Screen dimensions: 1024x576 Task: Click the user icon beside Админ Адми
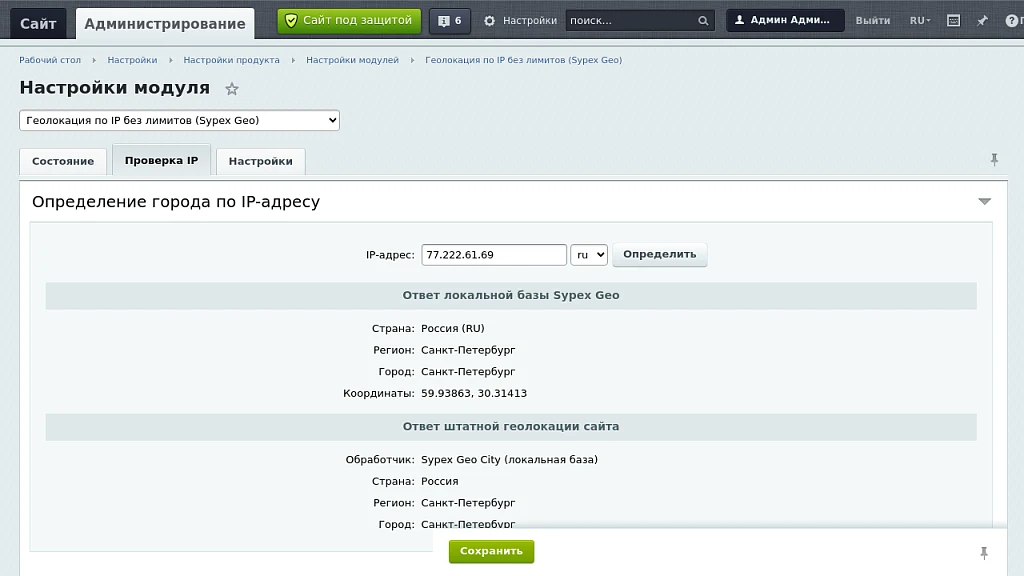(x=739, y=20)
